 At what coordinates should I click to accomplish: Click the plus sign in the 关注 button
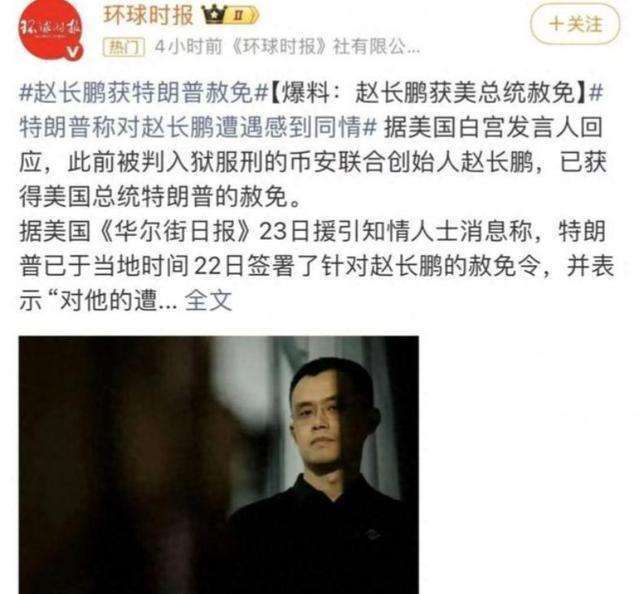(556, 24)
